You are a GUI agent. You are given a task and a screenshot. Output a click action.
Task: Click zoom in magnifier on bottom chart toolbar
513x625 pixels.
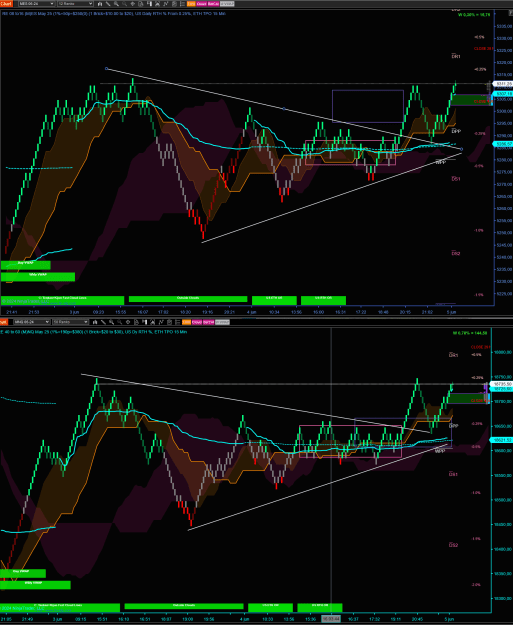tap(112, 322)
